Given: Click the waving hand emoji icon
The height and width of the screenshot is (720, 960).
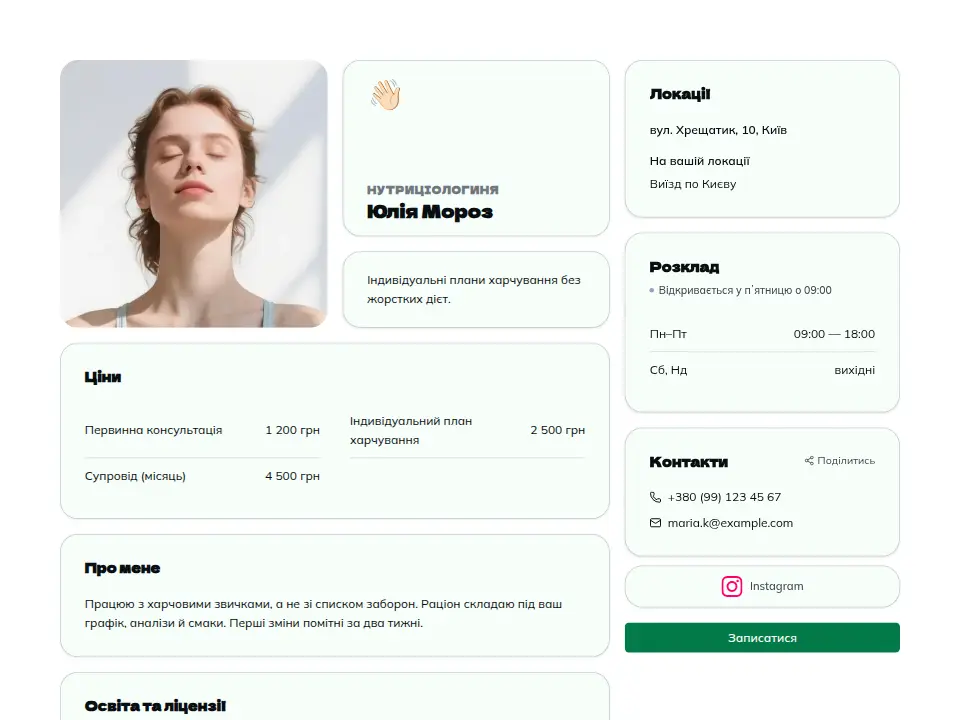Looking at the screenshot, I should (385, 95).
